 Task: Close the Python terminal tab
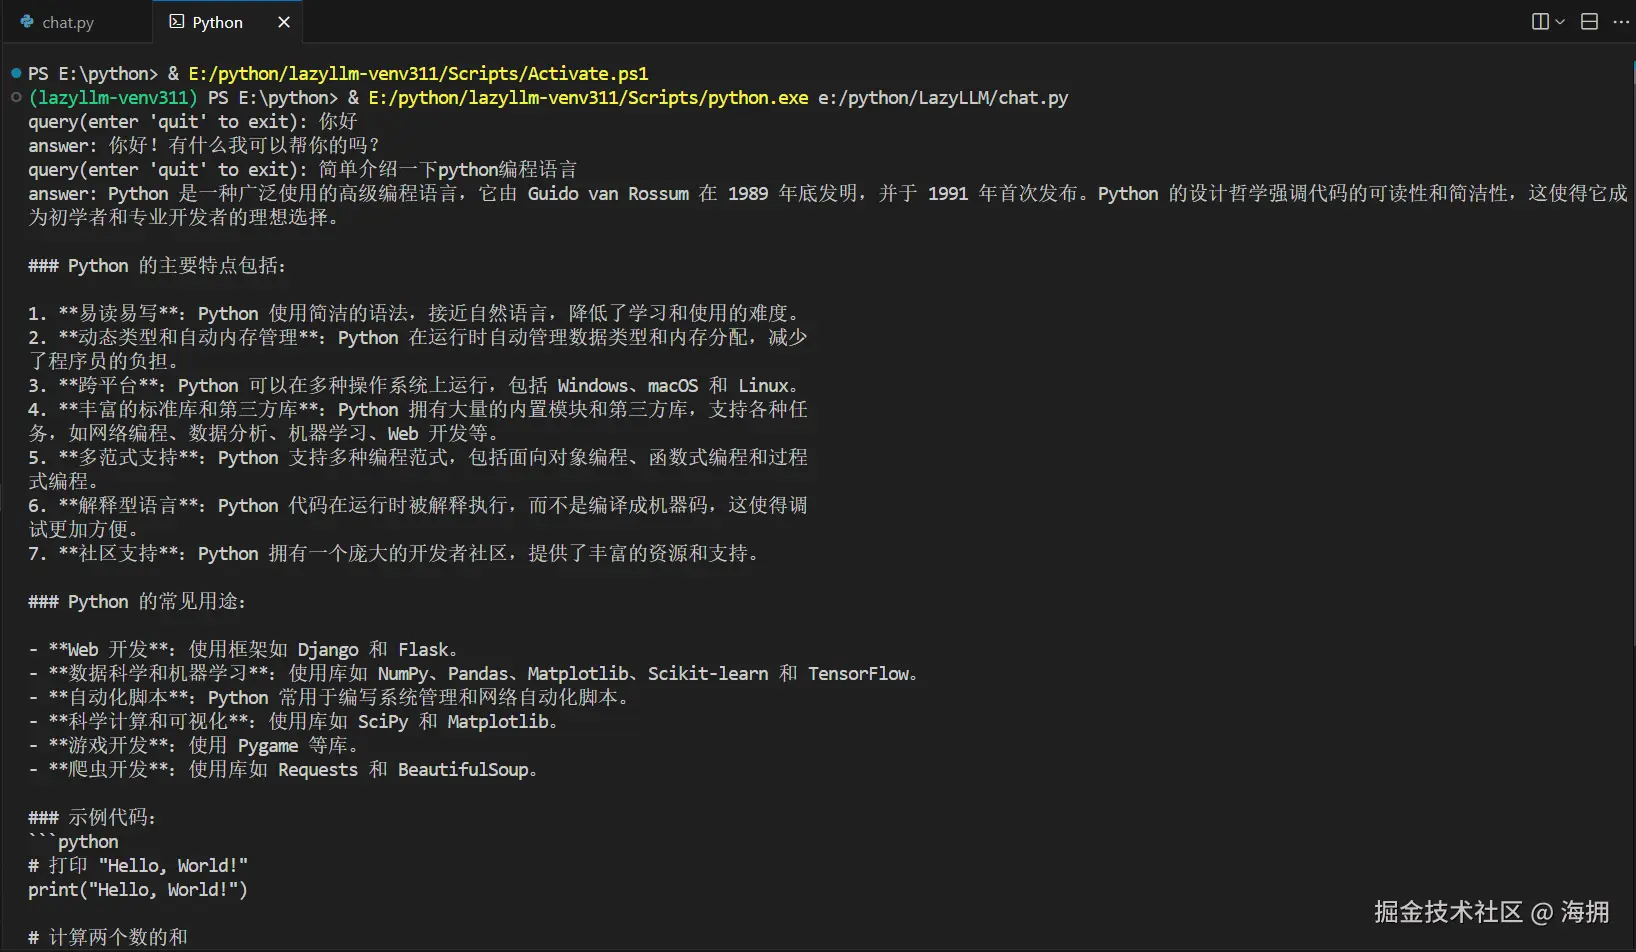click(x=284, y=22)
